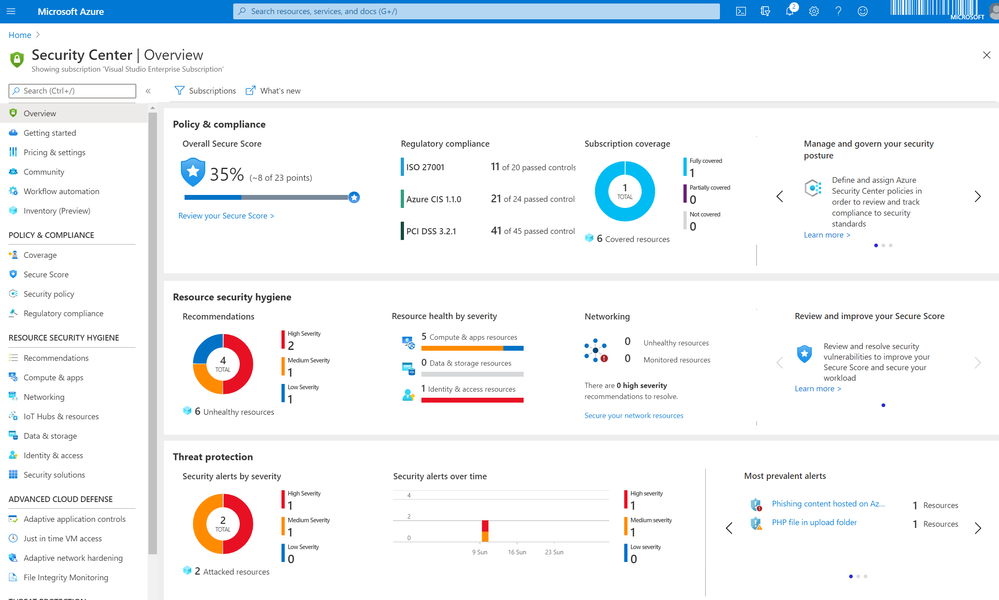
Task: Click ISO 27001 compliance row
Action: [488, 167]
